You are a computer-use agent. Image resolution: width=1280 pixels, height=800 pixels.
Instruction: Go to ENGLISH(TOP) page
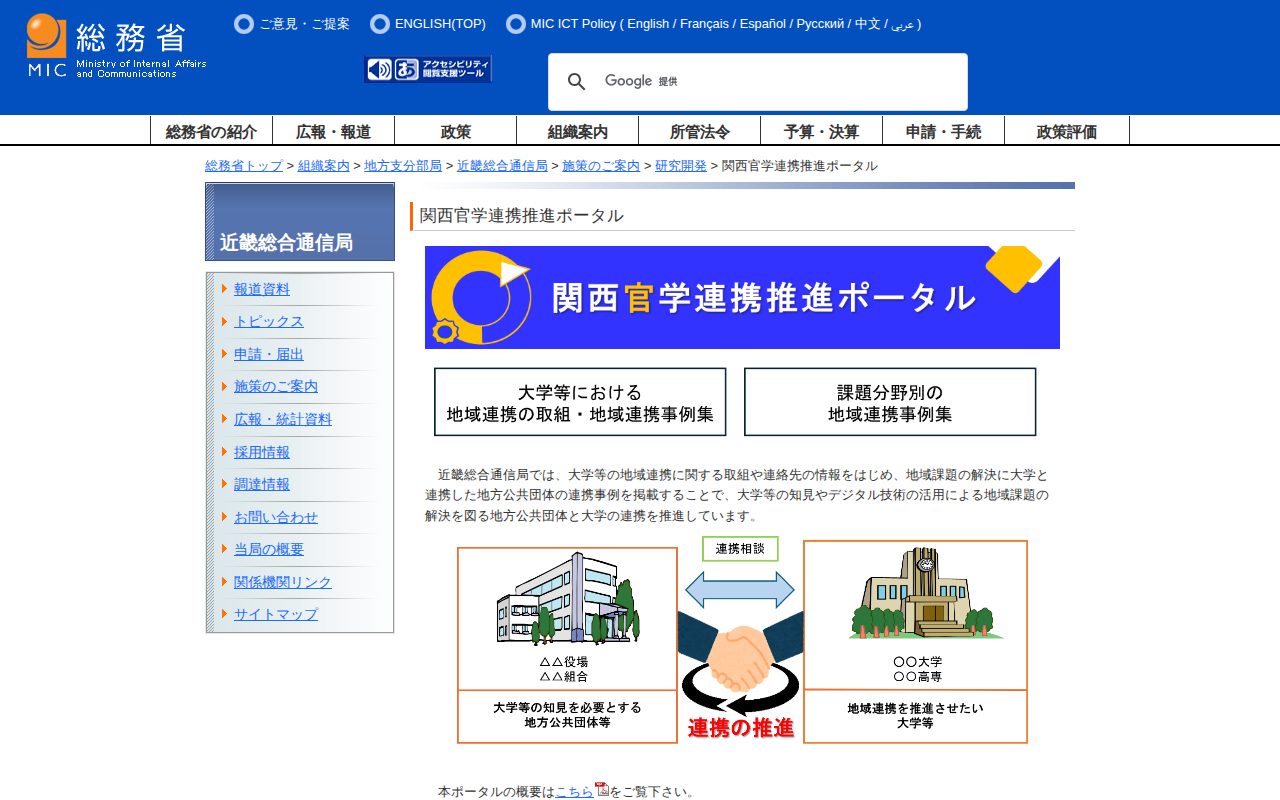(x=440, y=24)
